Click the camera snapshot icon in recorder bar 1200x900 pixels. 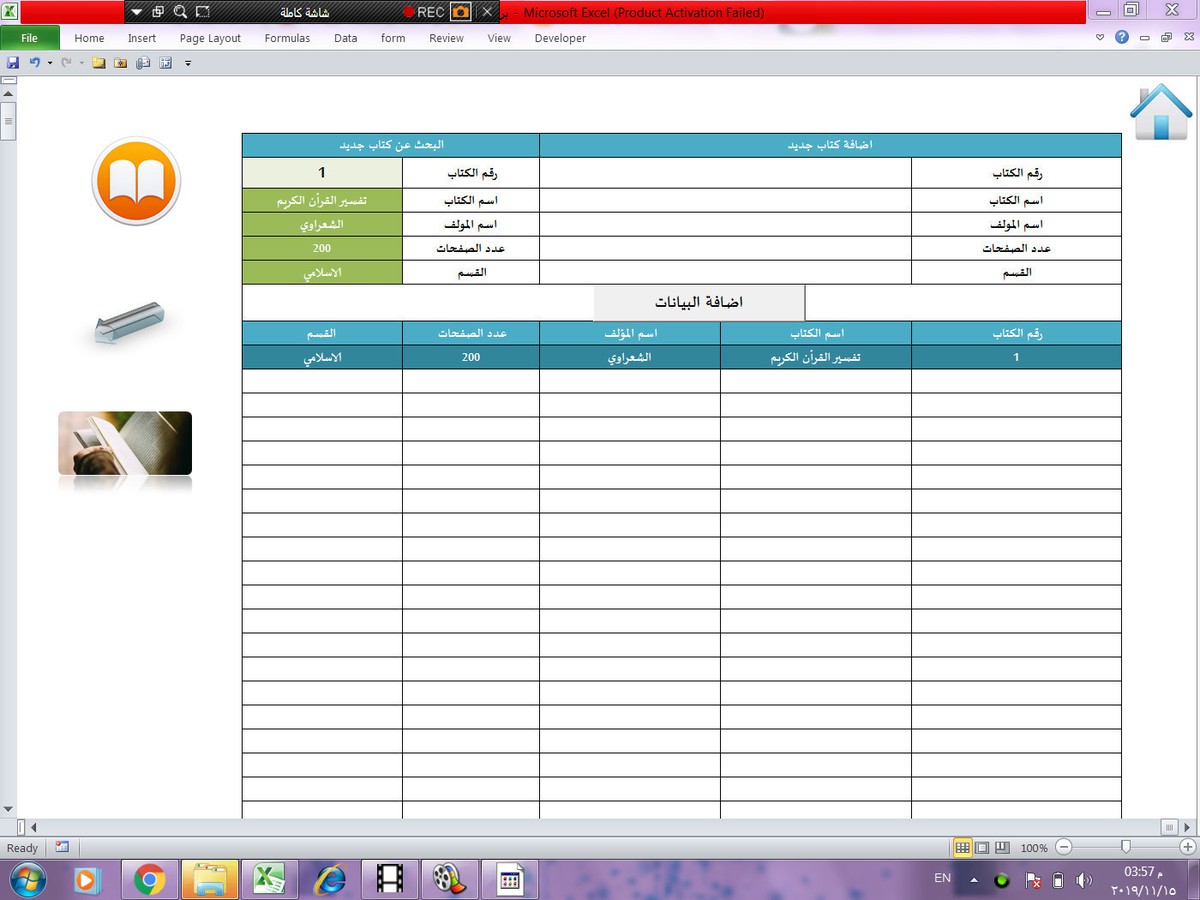[460, 12]
